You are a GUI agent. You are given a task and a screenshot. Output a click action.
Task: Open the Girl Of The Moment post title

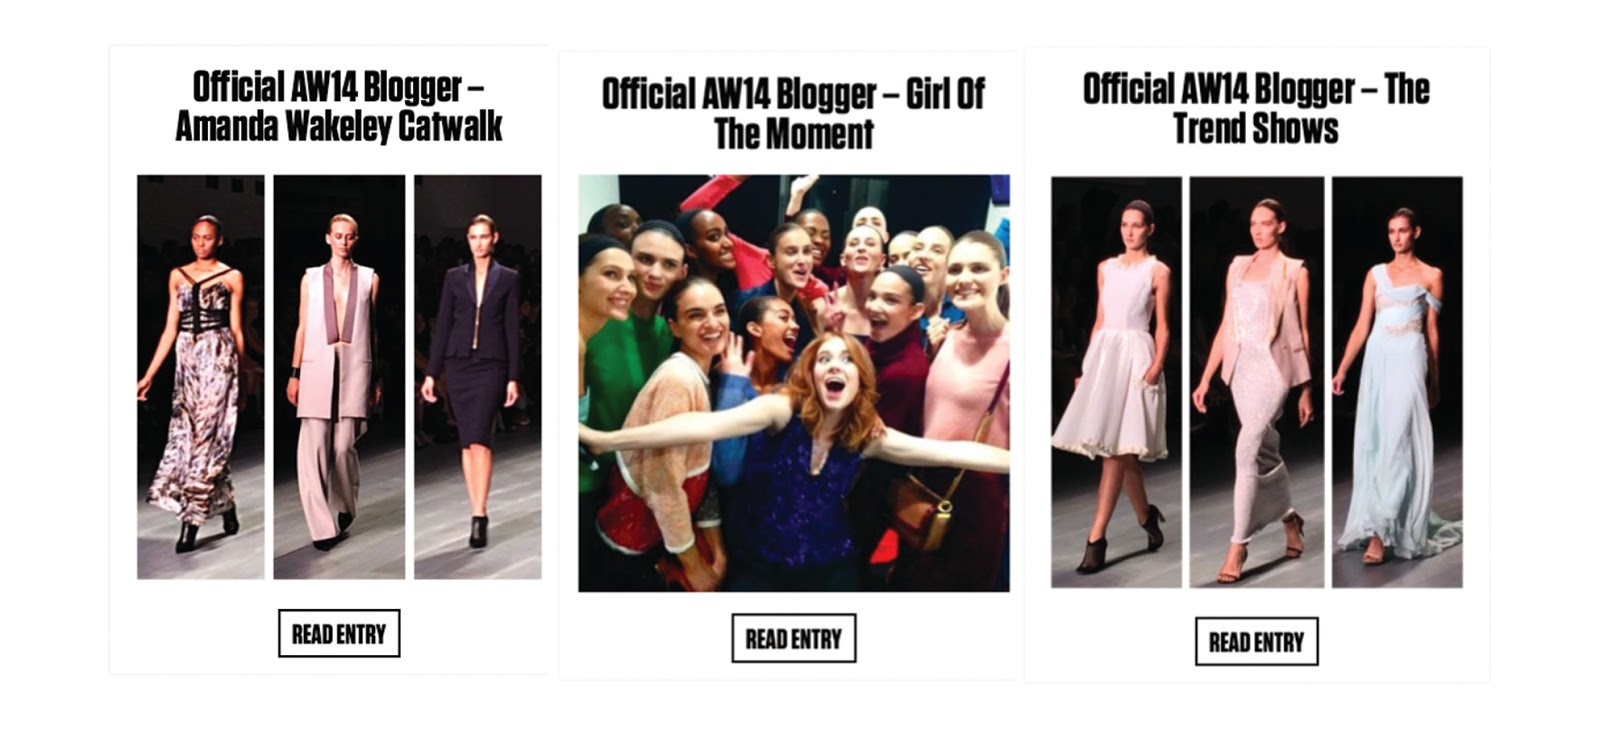coord(793,113)
